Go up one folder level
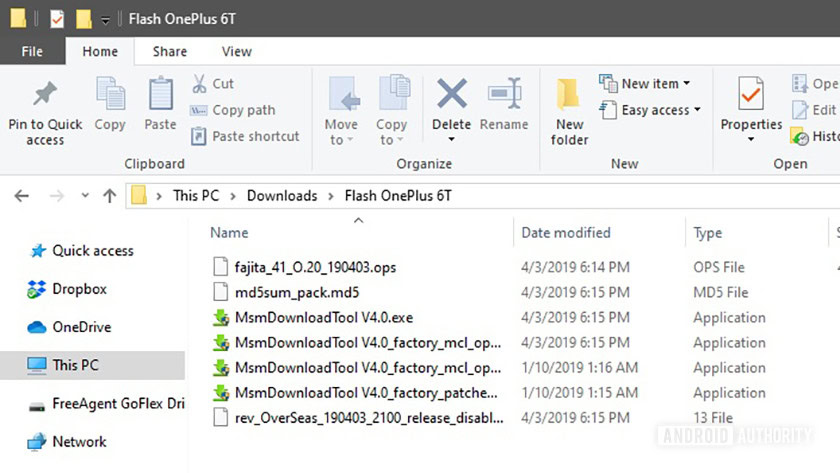This screenshot has height=473, width=840. pos(109,196)
